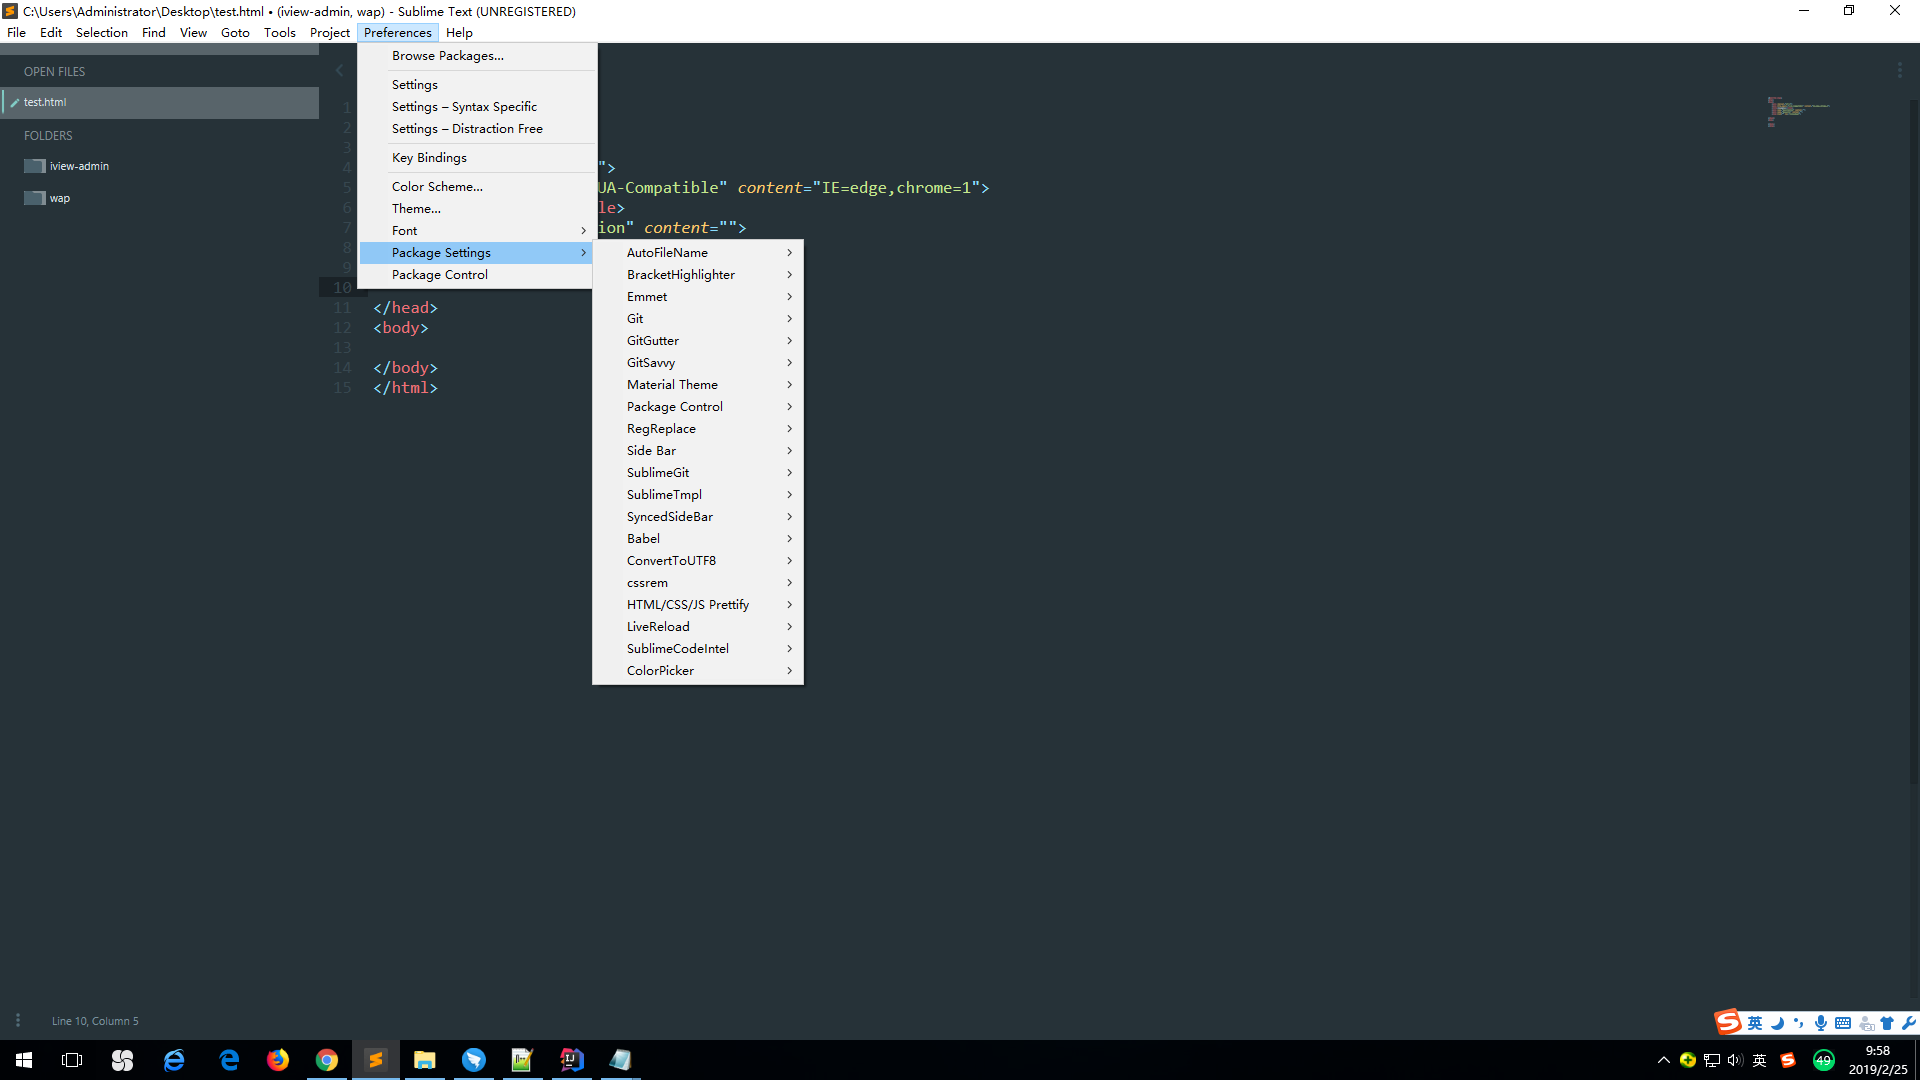Choose Color Scheme... option
The height and width of the screenshot is (1080, 1920).
[x=476, y=187]
